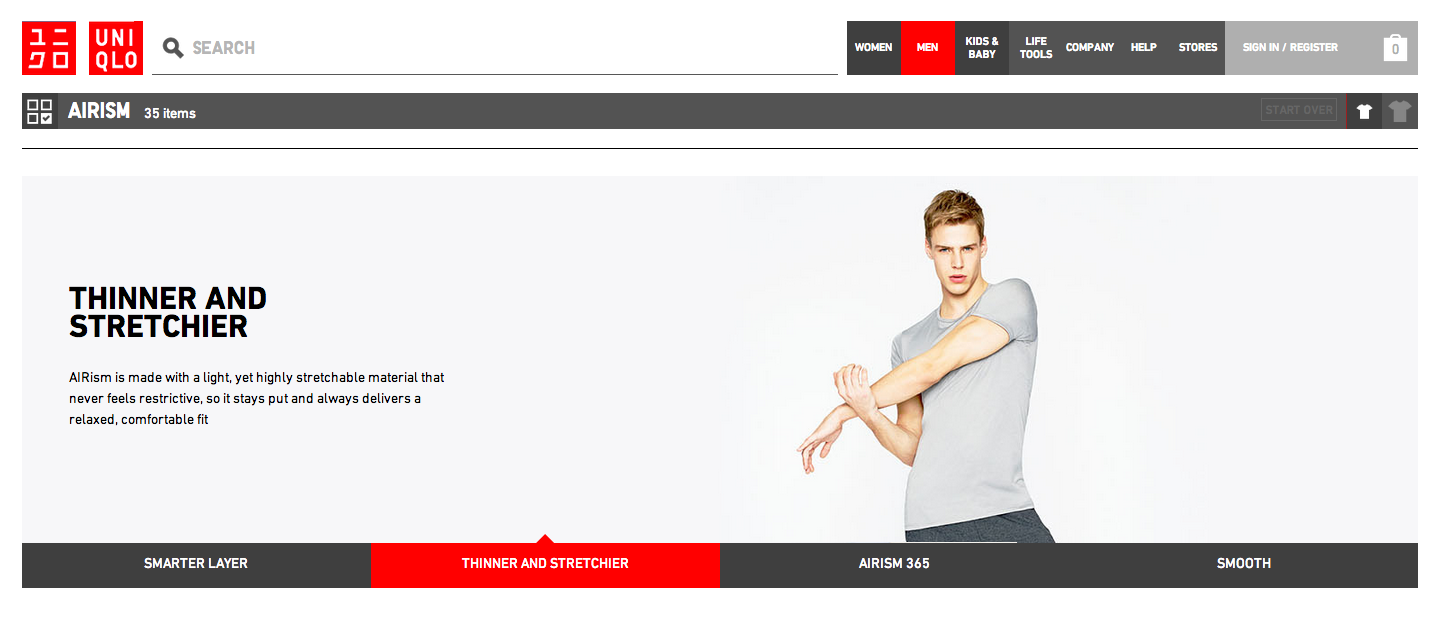Image resolution: width=1439 pixels, height=642 pixels.
Task: Switch to the AIRism 365 tab
Action: 894,564
